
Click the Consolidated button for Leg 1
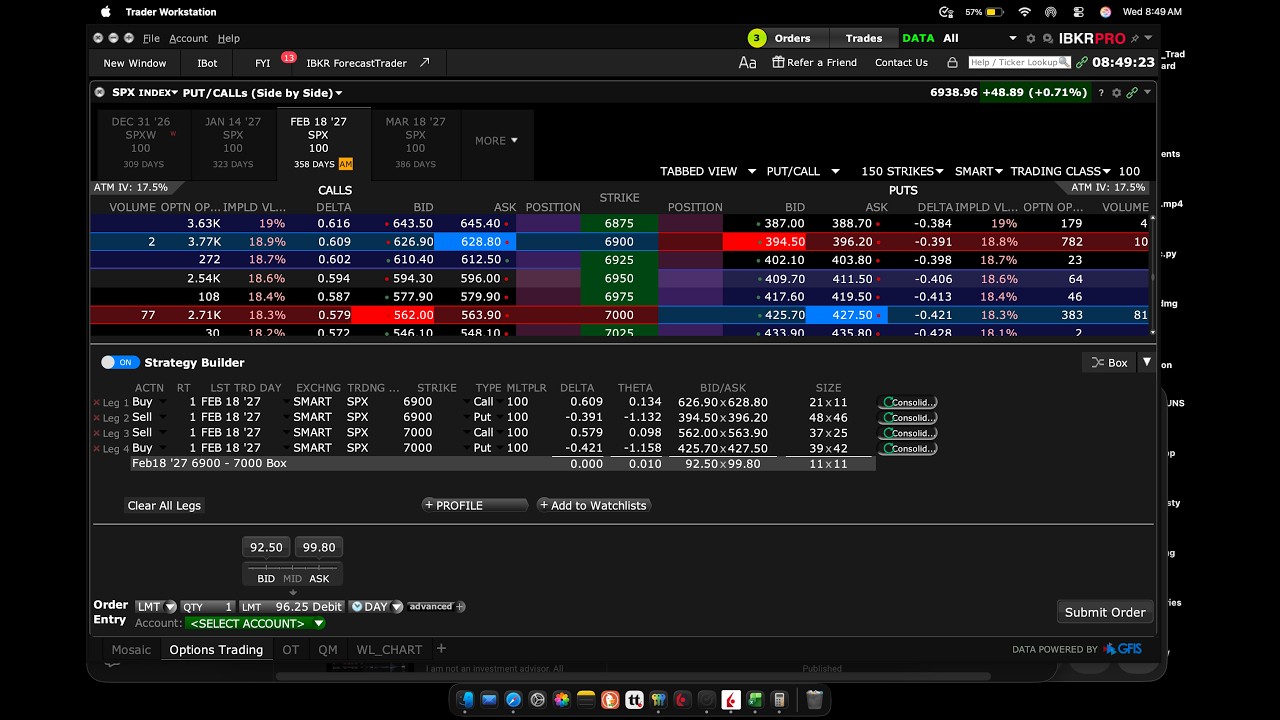coord(907,402)
